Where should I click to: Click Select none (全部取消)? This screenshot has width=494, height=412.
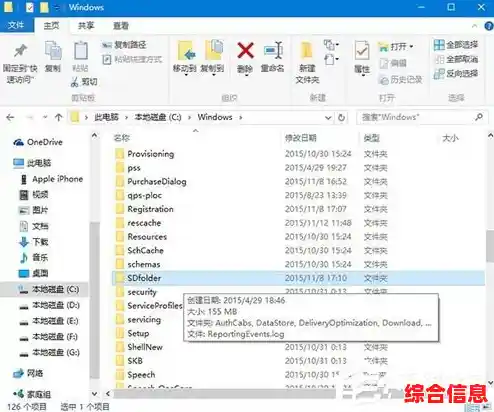(x=456, y=59)
